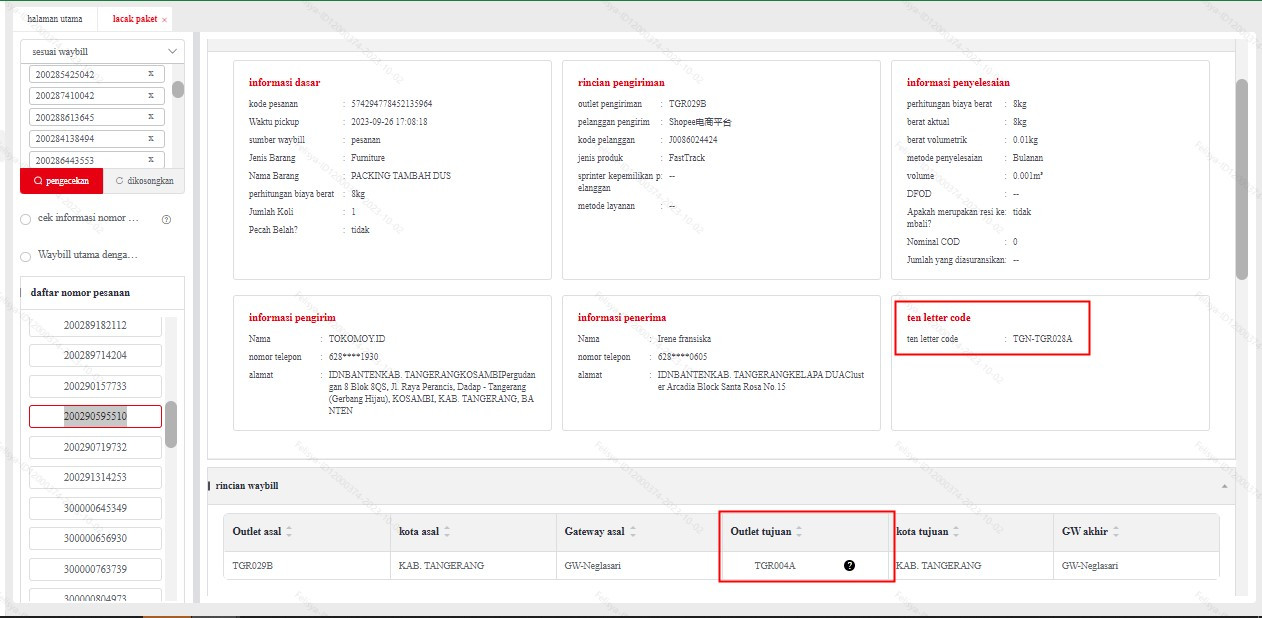Screen dimensions: 1262x618
Task: Click outlet pengiriman value TGR029B
Action: [x=688, y=103]
